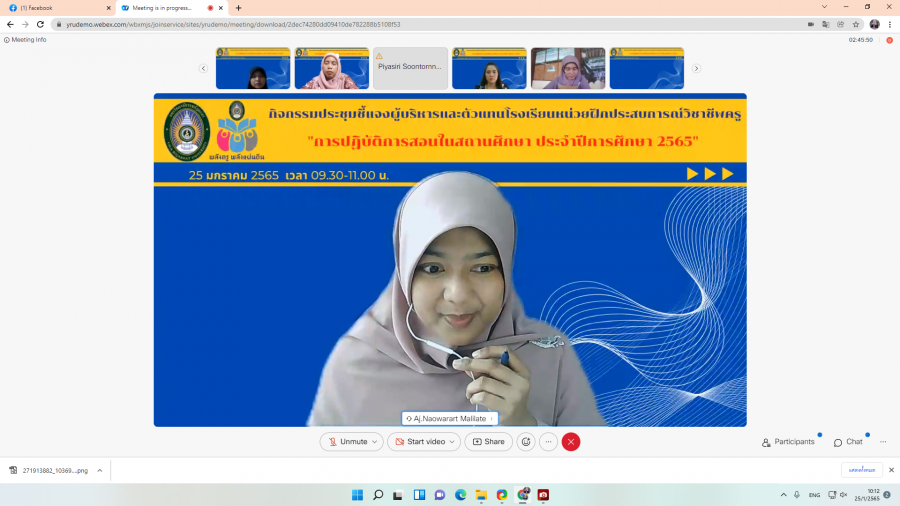This screenshot has width=900, height=506.
Task: Select Piyasiri Soontornn participant tile
Action: pos(410,68)
